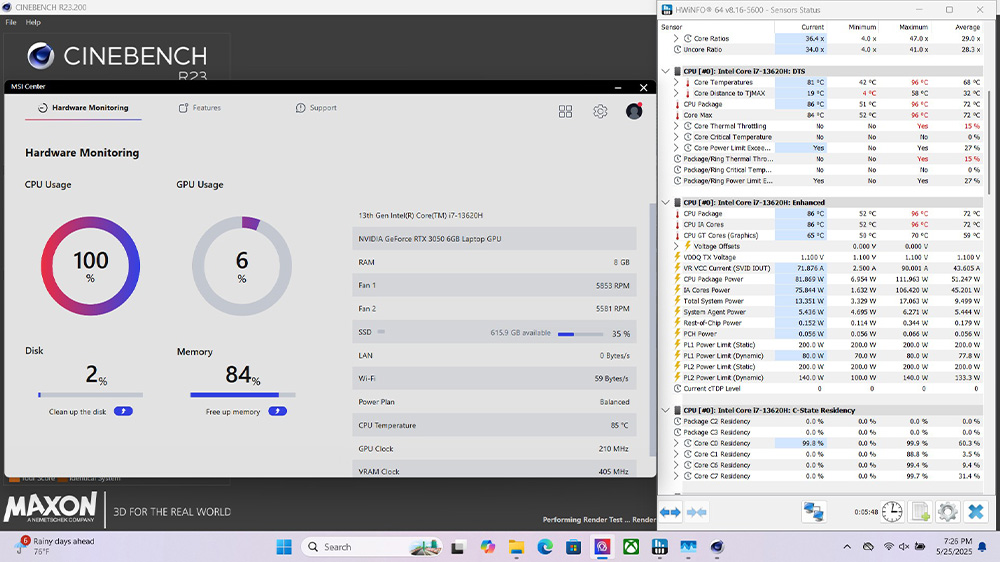Expand the Core Temperatures row
This screenshot has width=1000, height=562.
click(x=676, y=82)
